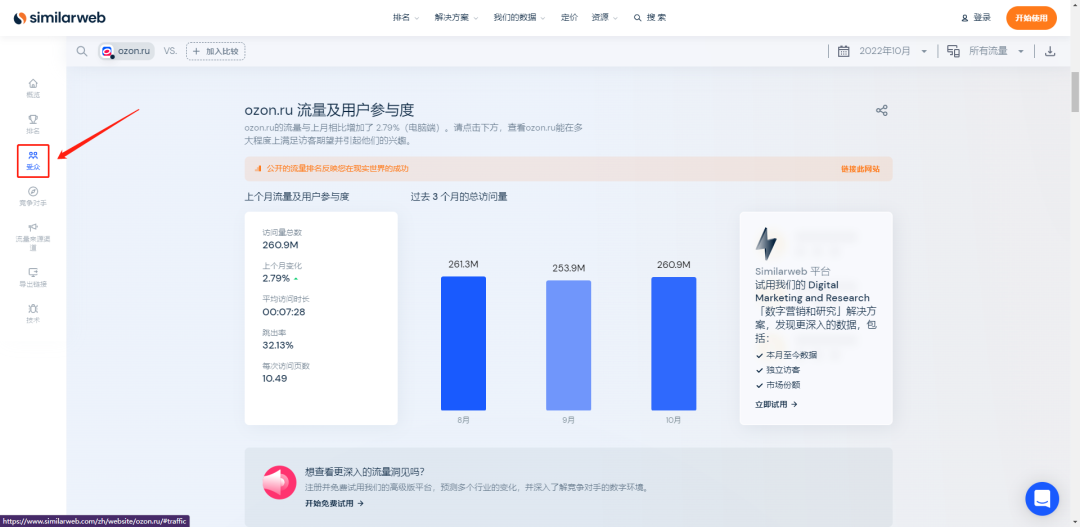Click the 10.49 pages per visit value

(275, 378)
